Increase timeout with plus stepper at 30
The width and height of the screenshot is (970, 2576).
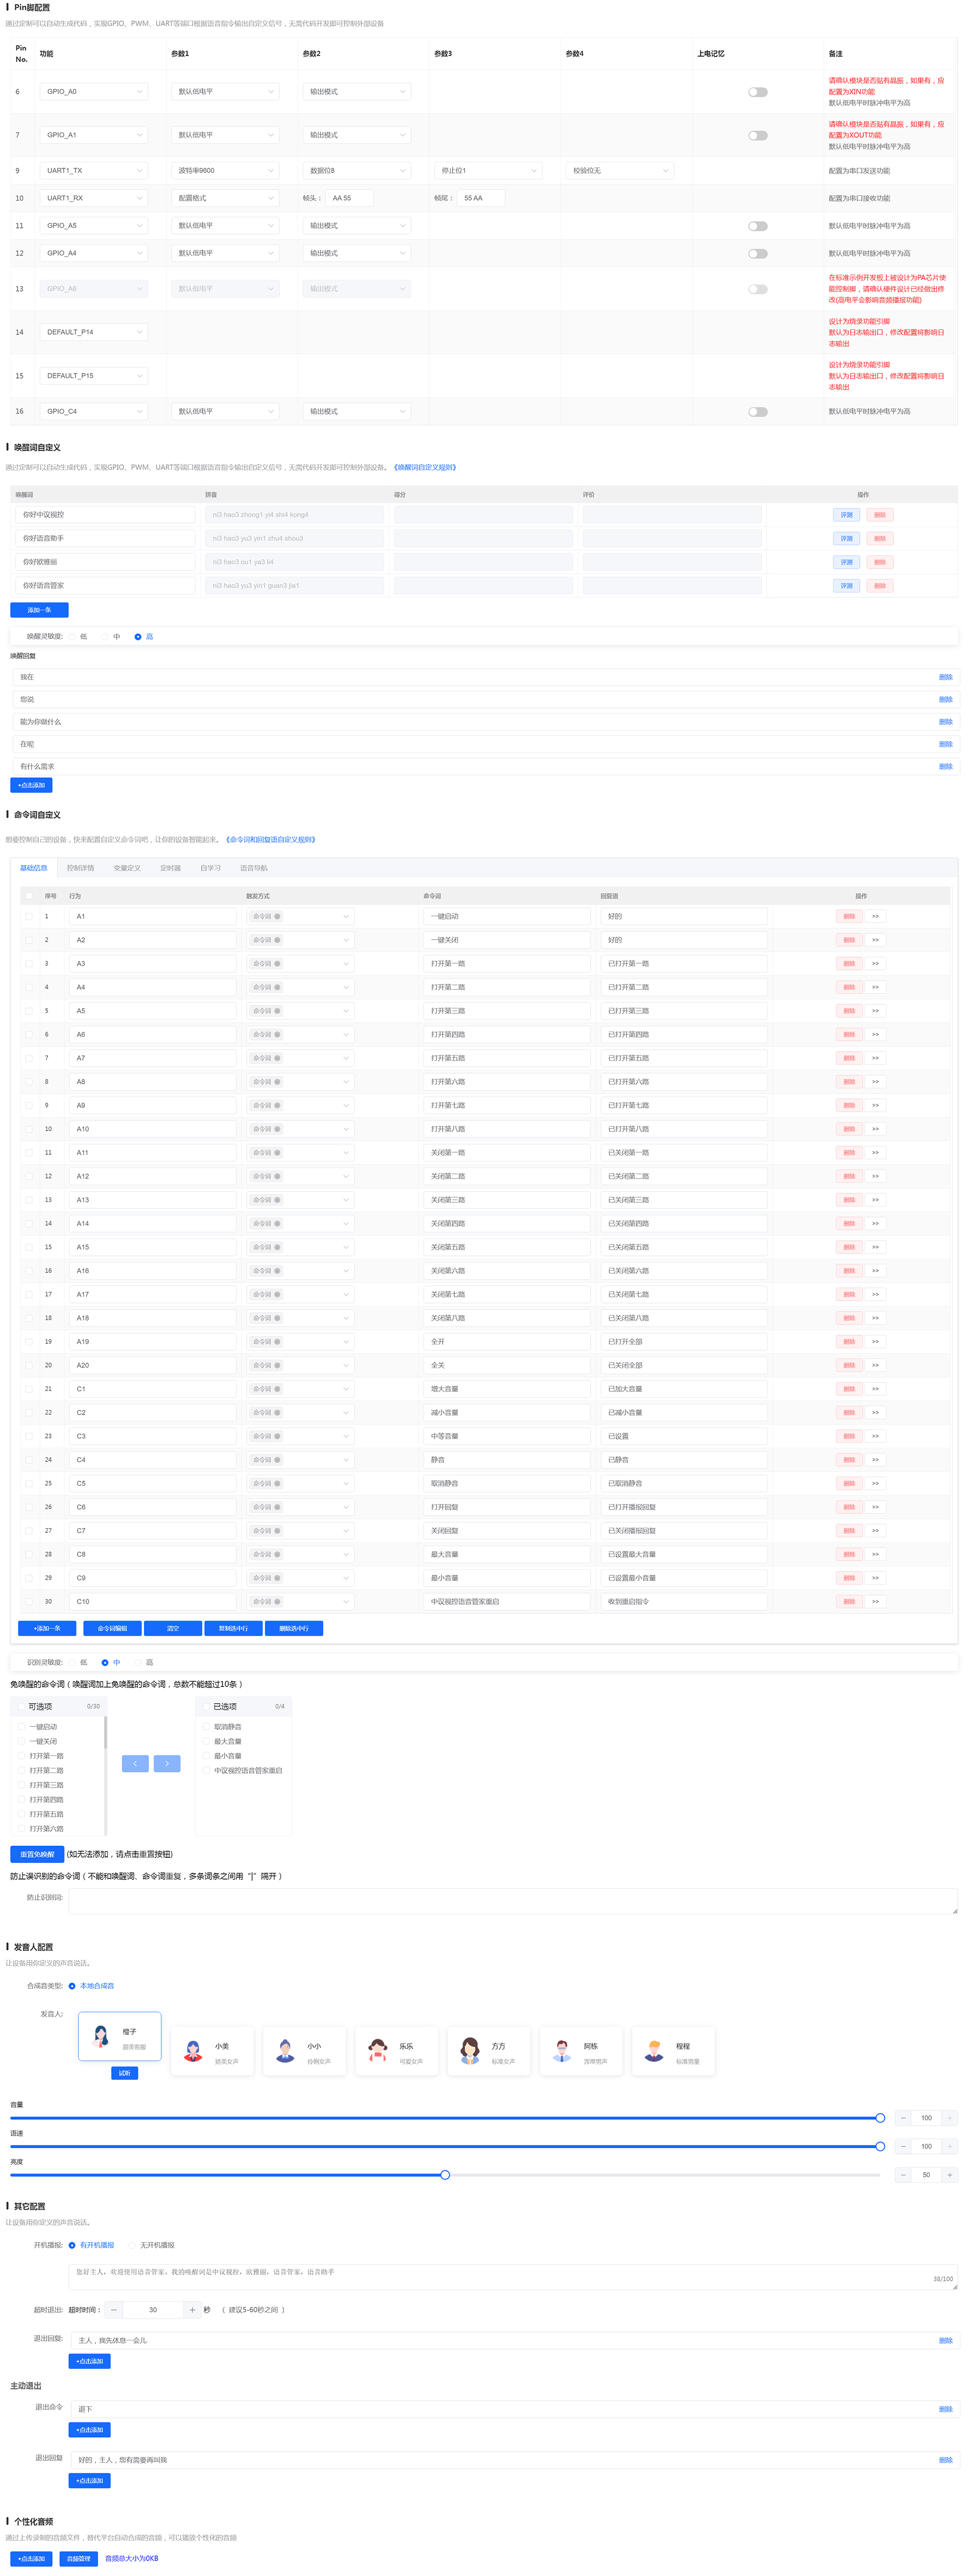point(191,2309)
